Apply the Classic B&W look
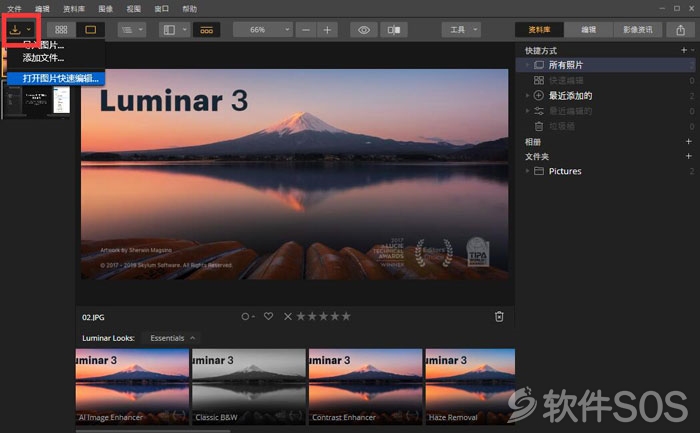700x433 pixels. [249, 387]
